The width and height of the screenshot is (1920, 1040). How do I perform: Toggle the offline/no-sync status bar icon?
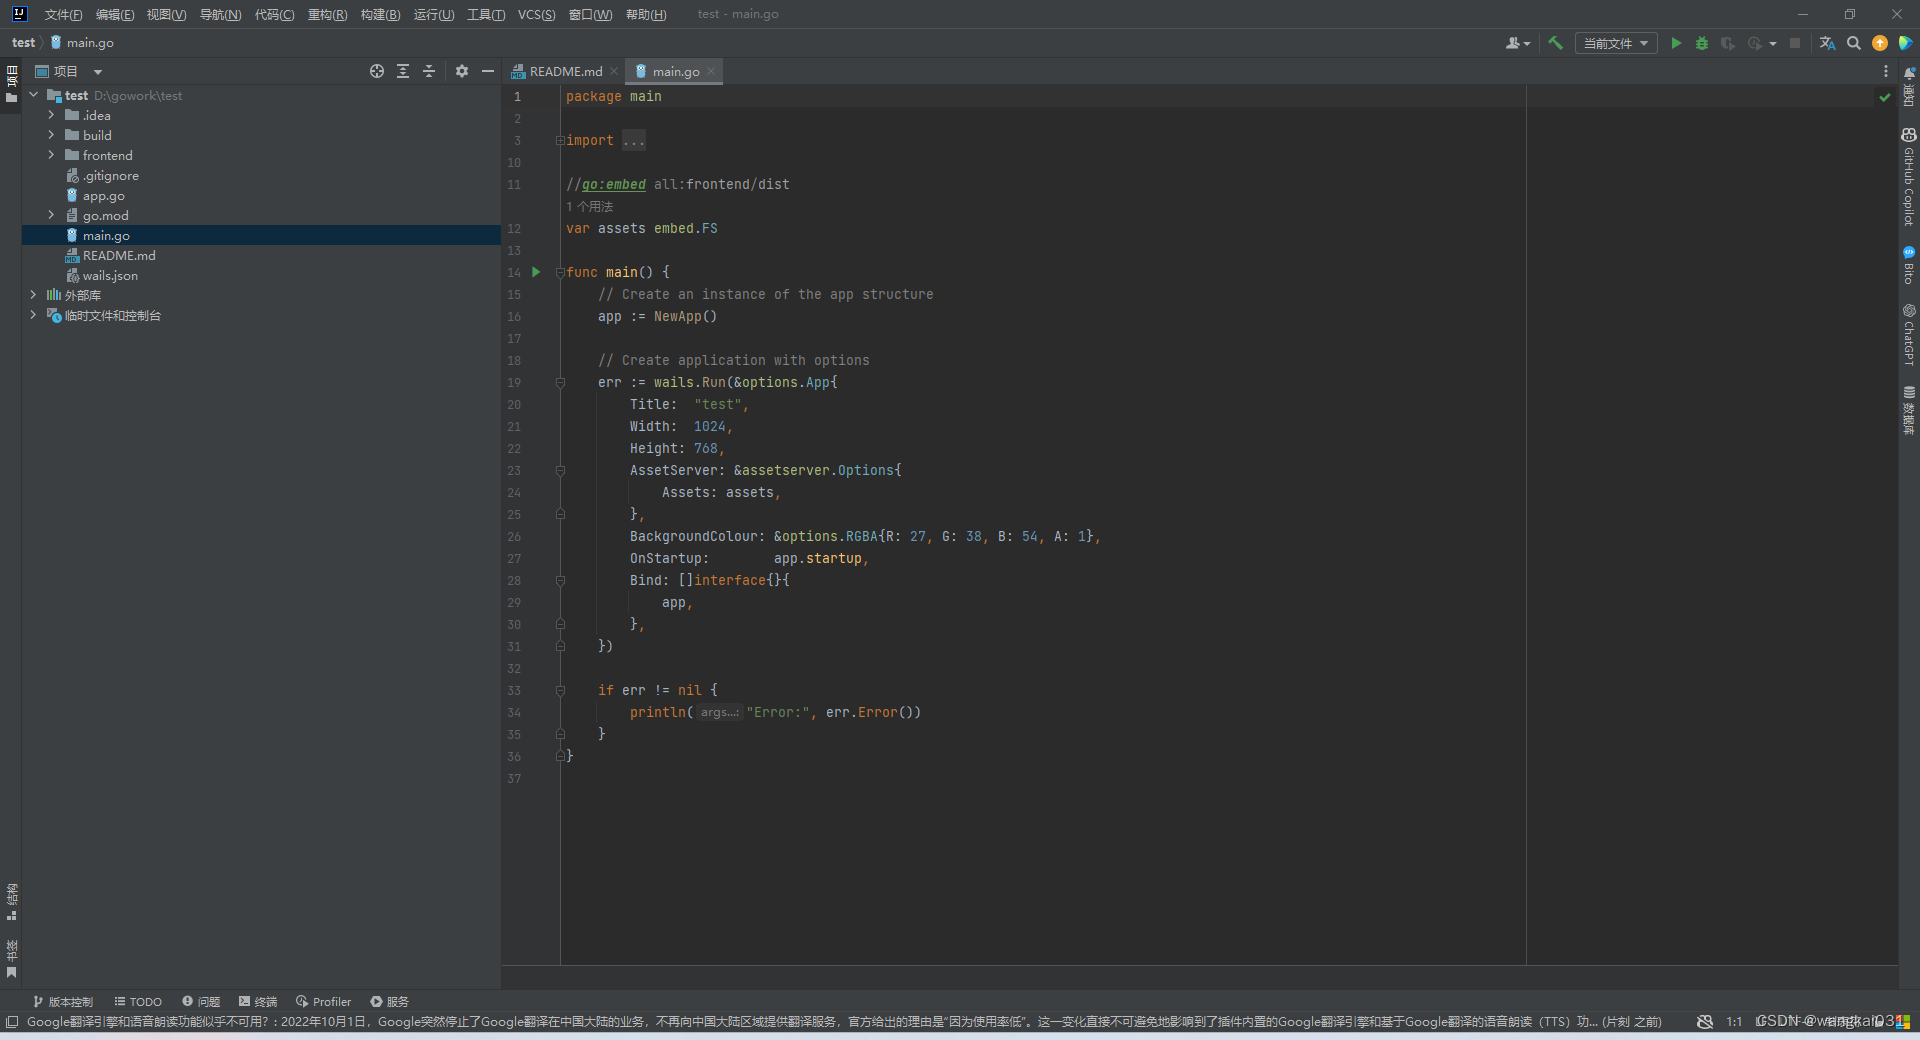(1705, 1021)
